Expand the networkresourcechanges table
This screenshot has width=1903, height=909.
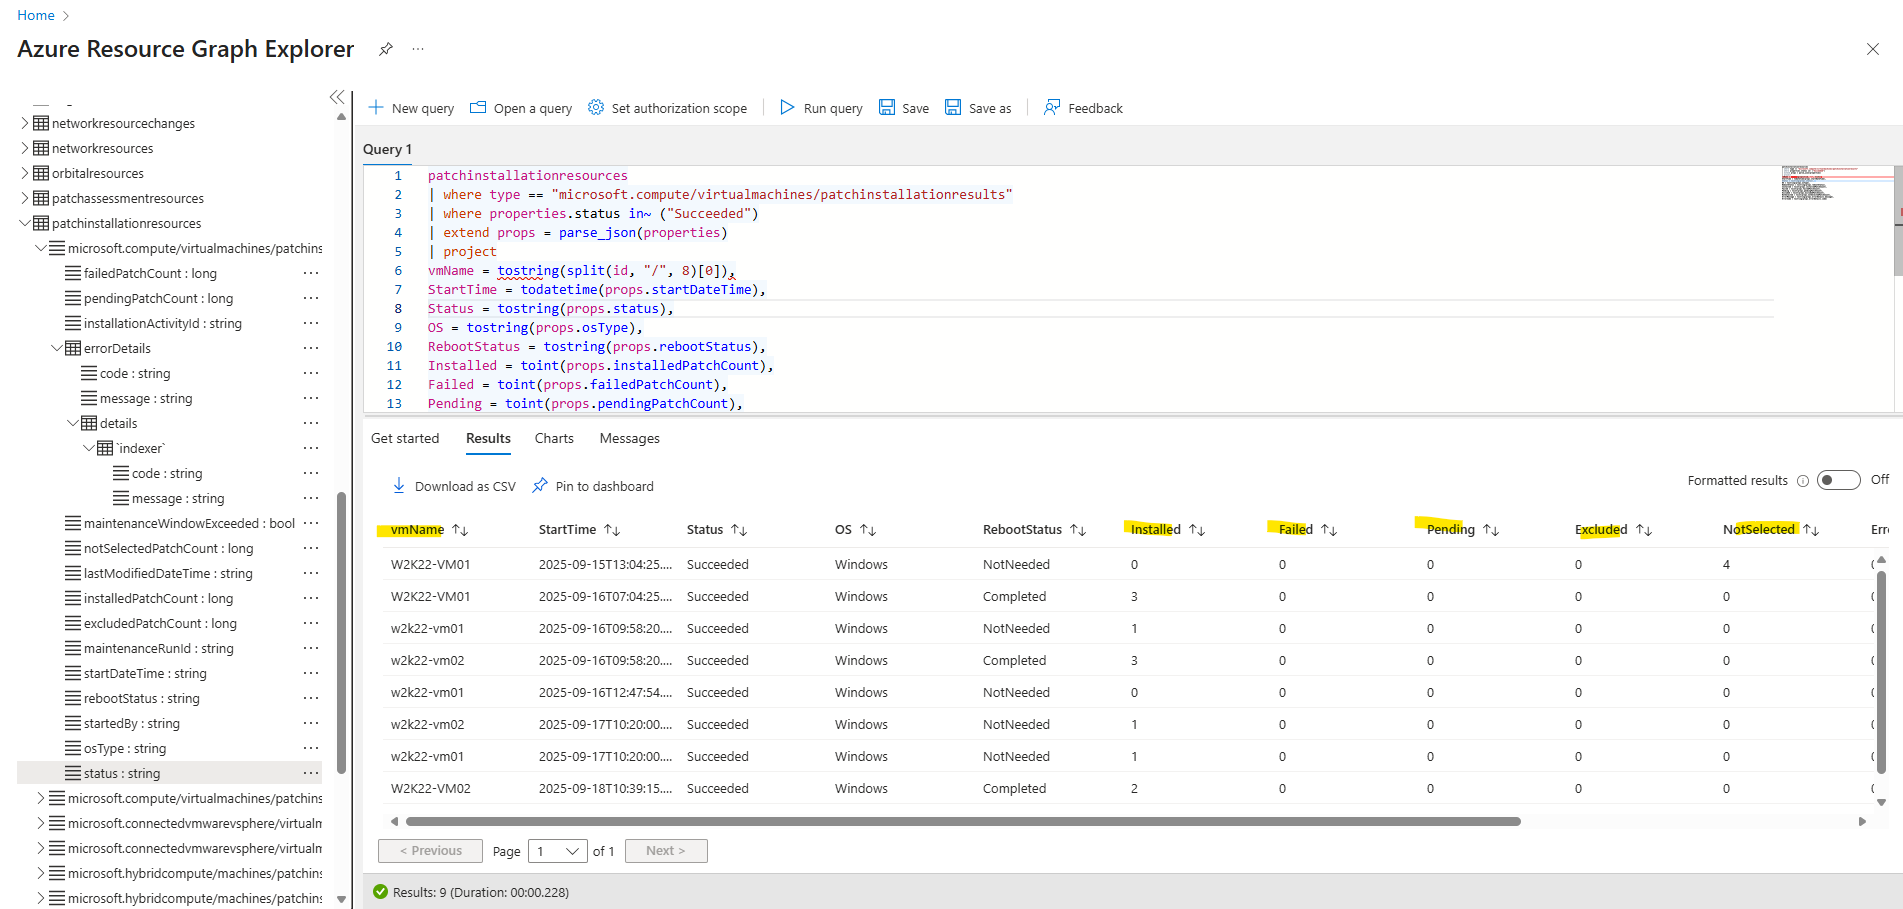click(x=25, y=123)
